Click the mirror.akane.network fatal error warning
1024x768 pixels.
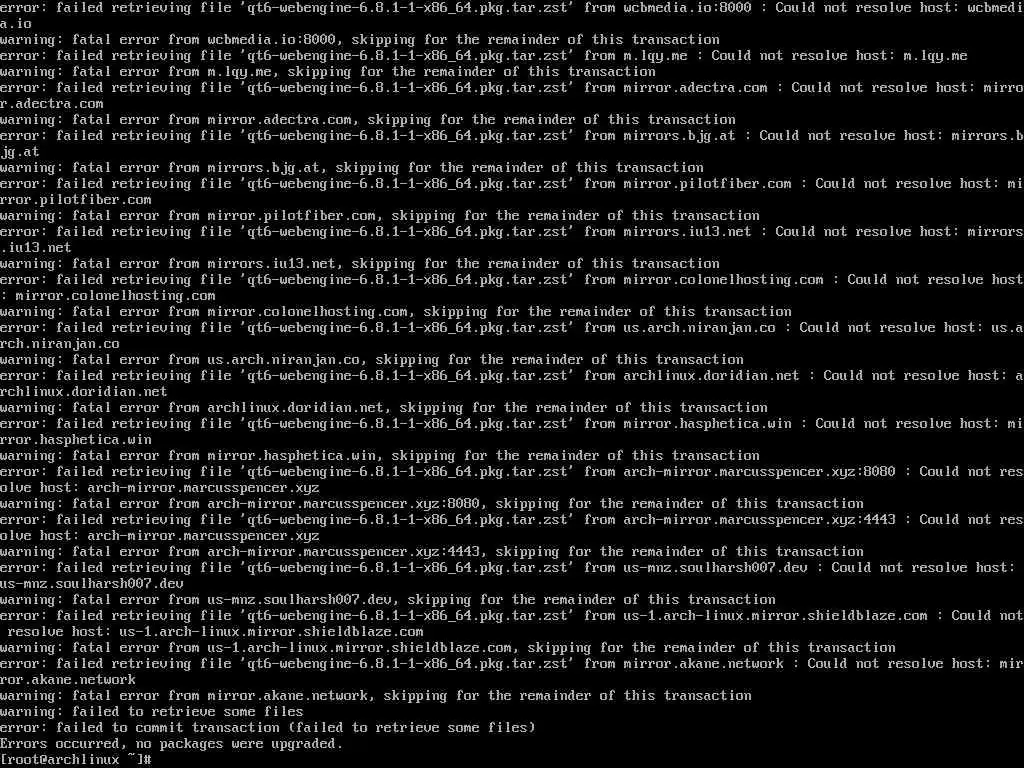376,695
